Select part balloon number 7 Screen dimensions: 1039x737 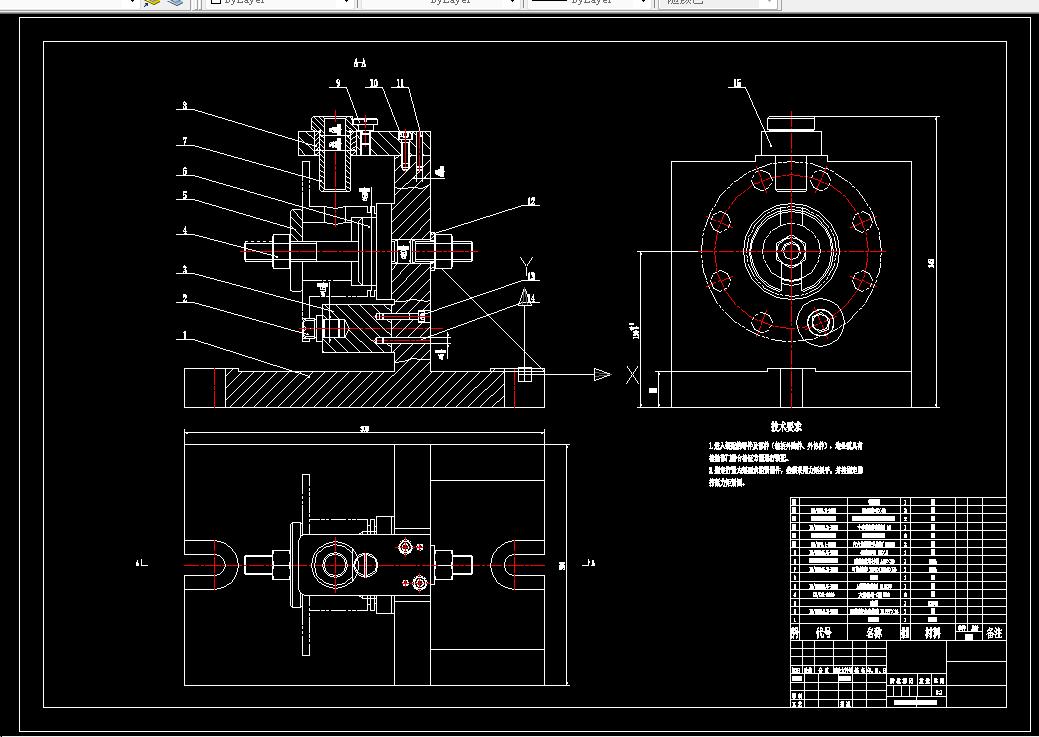pos(185,141)
